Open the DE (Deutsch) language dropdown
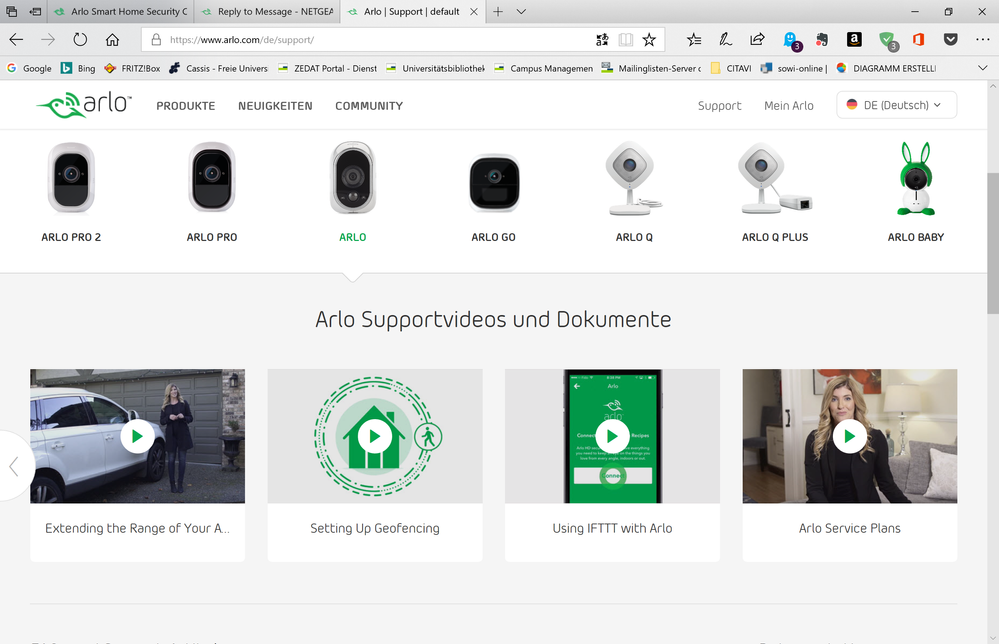Screen dimensions: 999x644 pos(896,105)
